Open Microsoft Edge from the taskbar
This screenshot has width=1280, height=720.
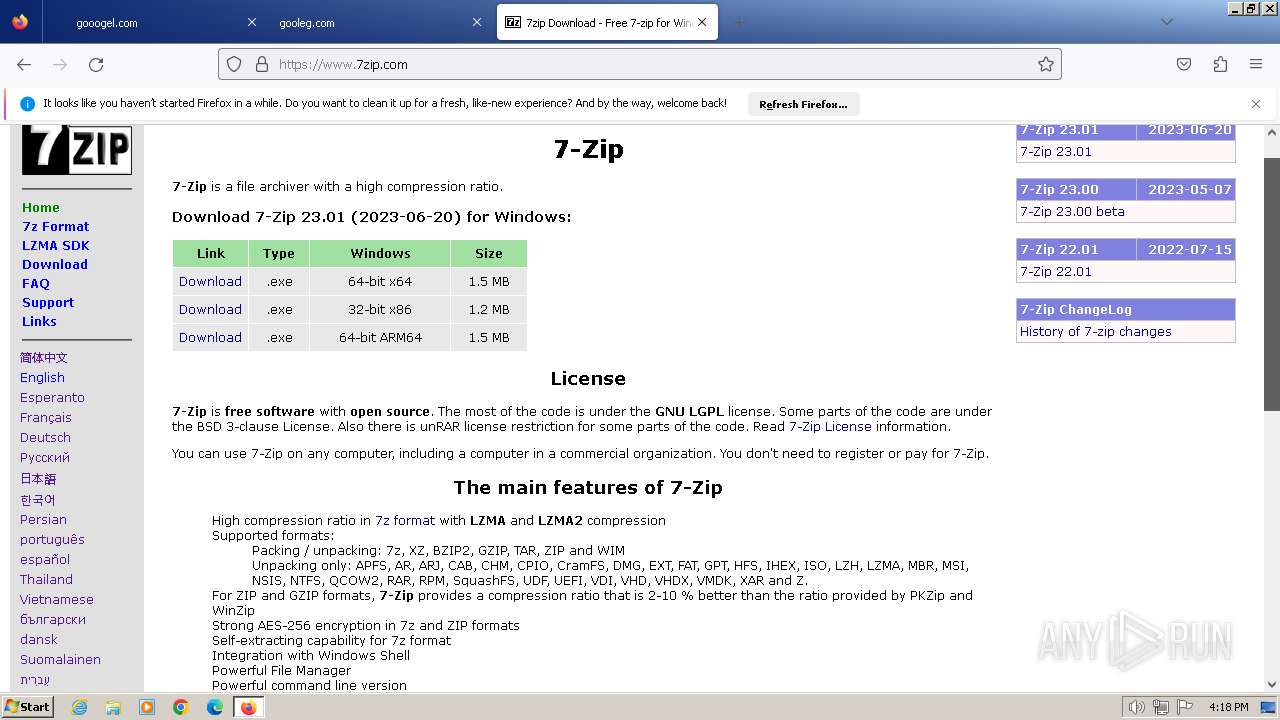click(x=215, y=707)
